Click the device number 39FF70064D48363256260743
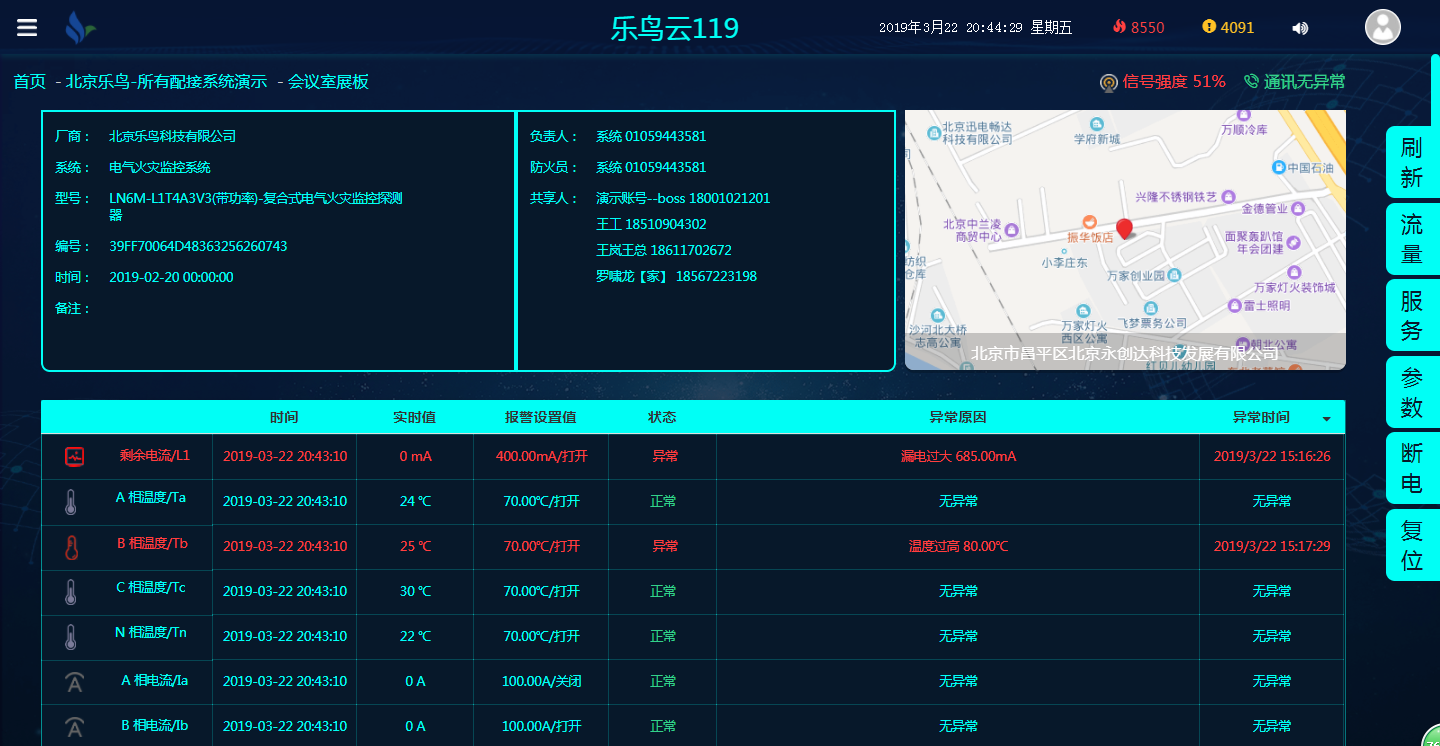This screenshot has width=1440, height=746. point(198,246)
